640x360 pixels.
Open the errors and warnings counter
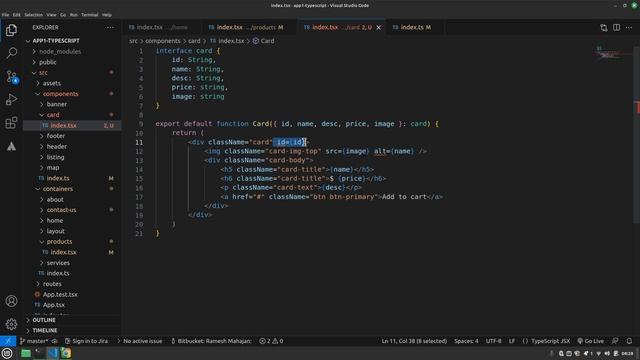click(x=271, y=341)
